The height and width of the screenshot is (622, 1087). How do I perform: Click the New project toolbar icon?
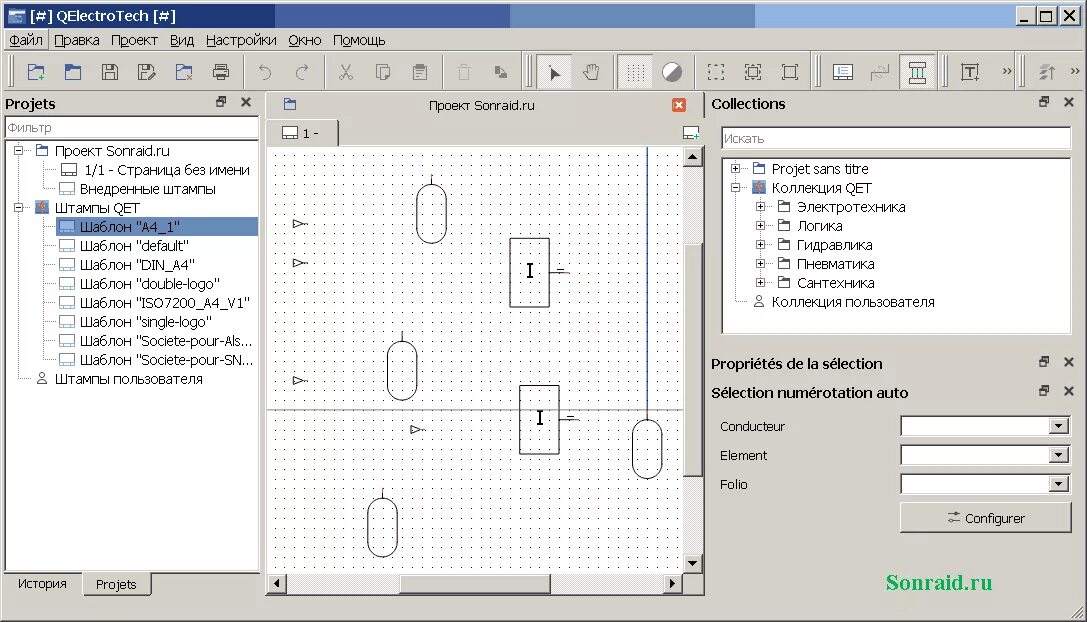pyautogui.click(x=36, y=72)
